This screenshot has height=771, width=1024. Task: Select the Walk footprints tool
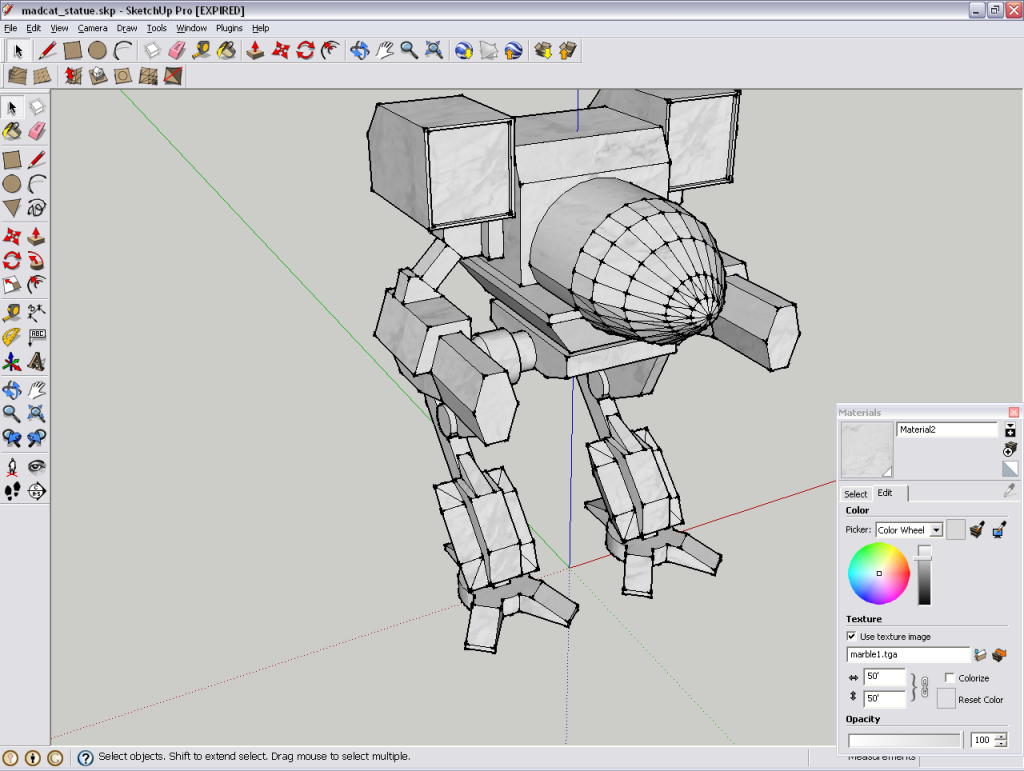(12, 490)
